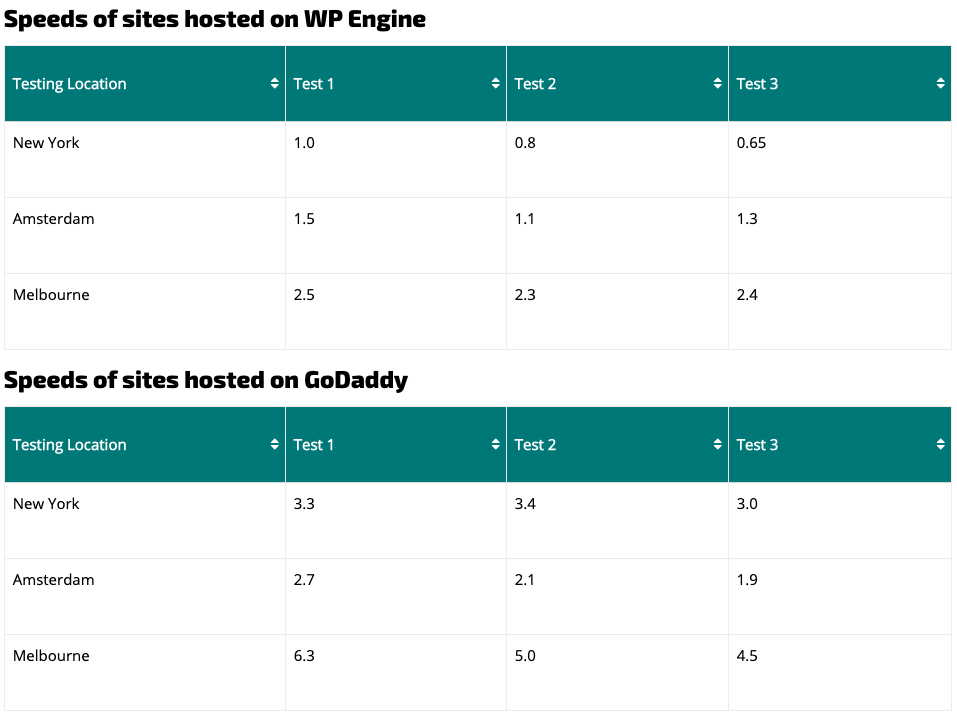Screen dimensions: 957x716
Task: Click the WP Engine Testing Location header text
Action: [70, 84]
